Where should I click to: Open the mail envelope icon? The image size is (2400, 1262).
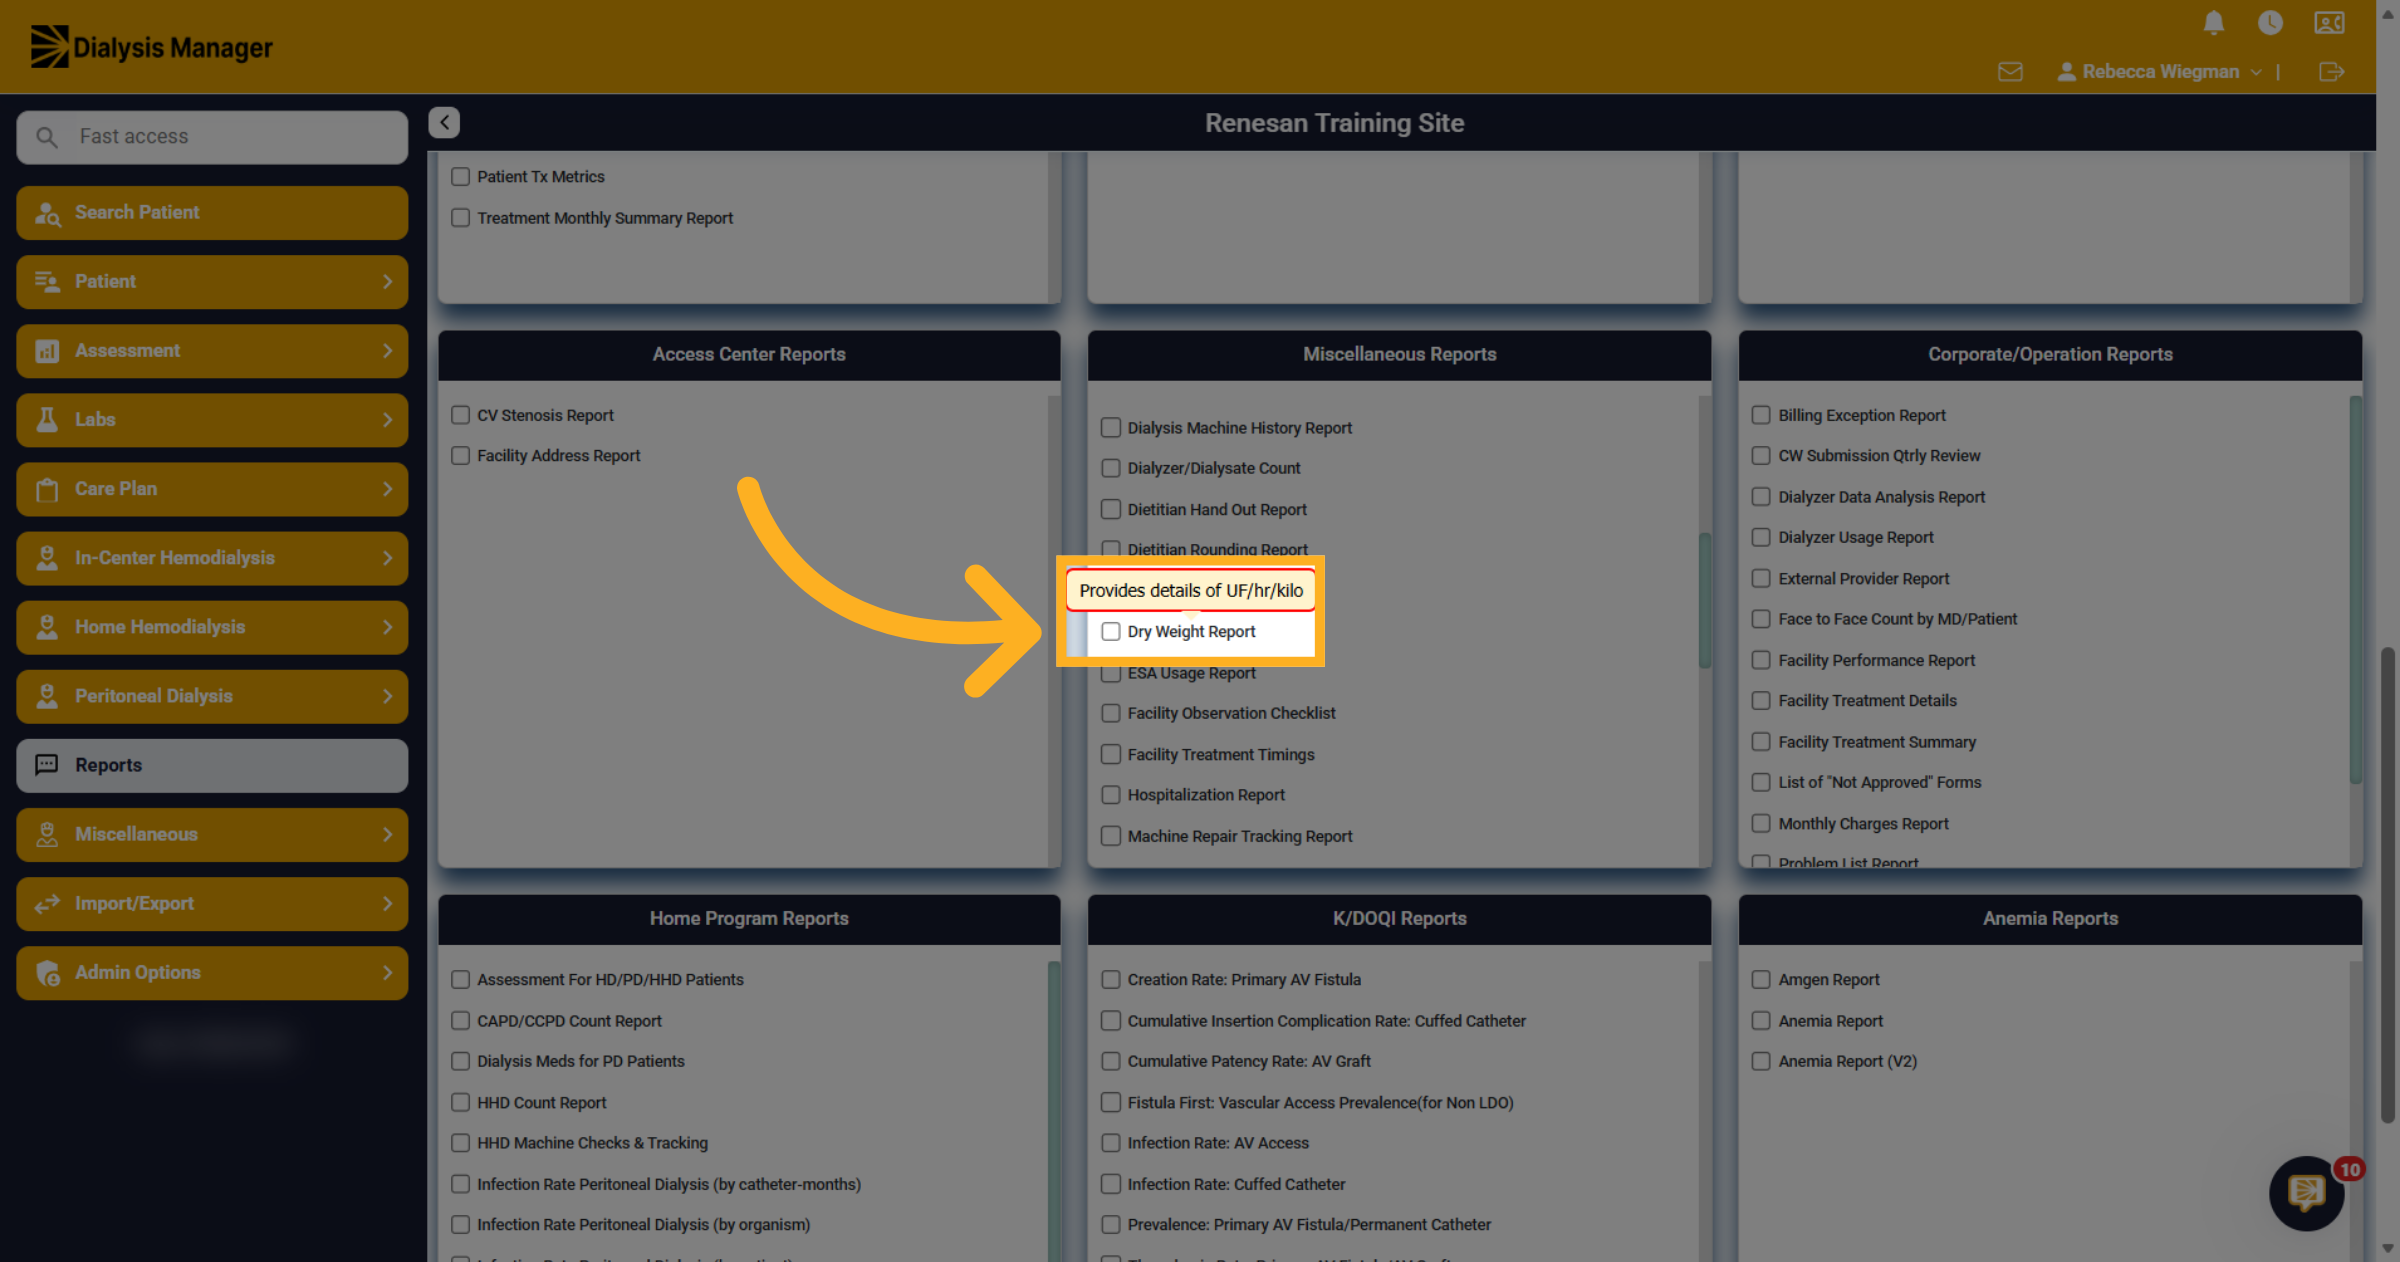pos(2010,72)
